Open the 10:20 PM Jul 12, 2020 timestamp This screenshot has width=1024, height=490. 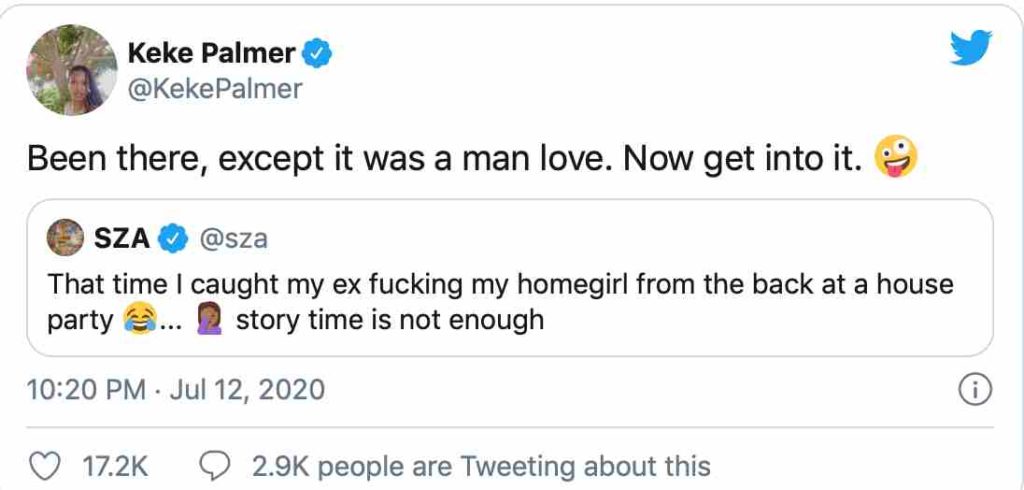tap(176, 389)
